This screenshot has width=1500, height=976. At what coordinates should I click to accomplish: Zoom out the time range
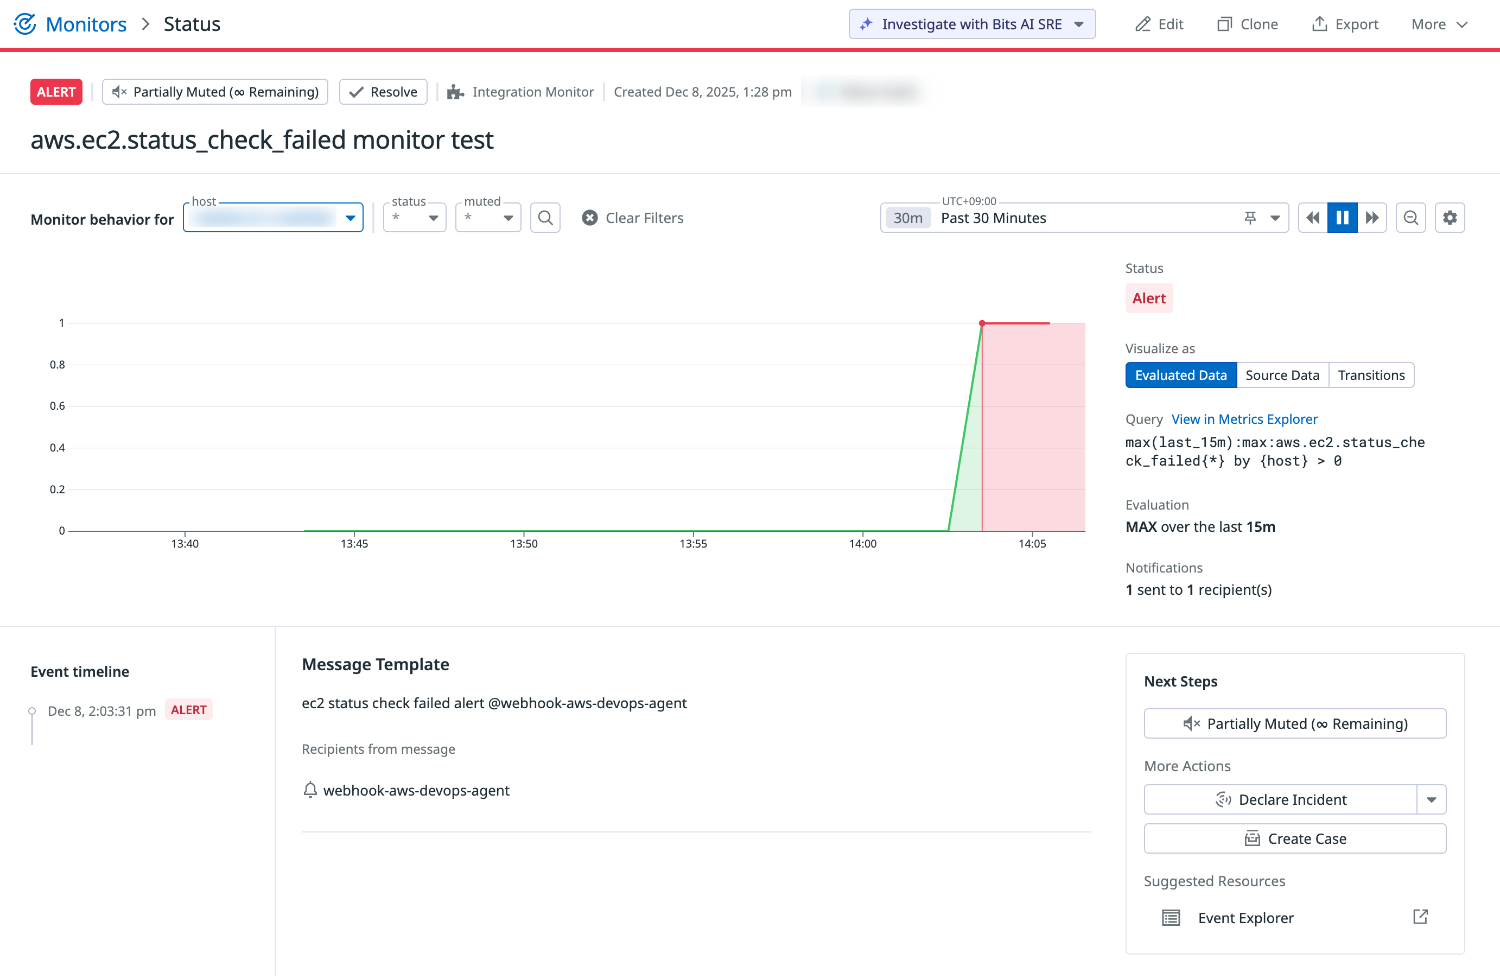(x=1411, y=218)
